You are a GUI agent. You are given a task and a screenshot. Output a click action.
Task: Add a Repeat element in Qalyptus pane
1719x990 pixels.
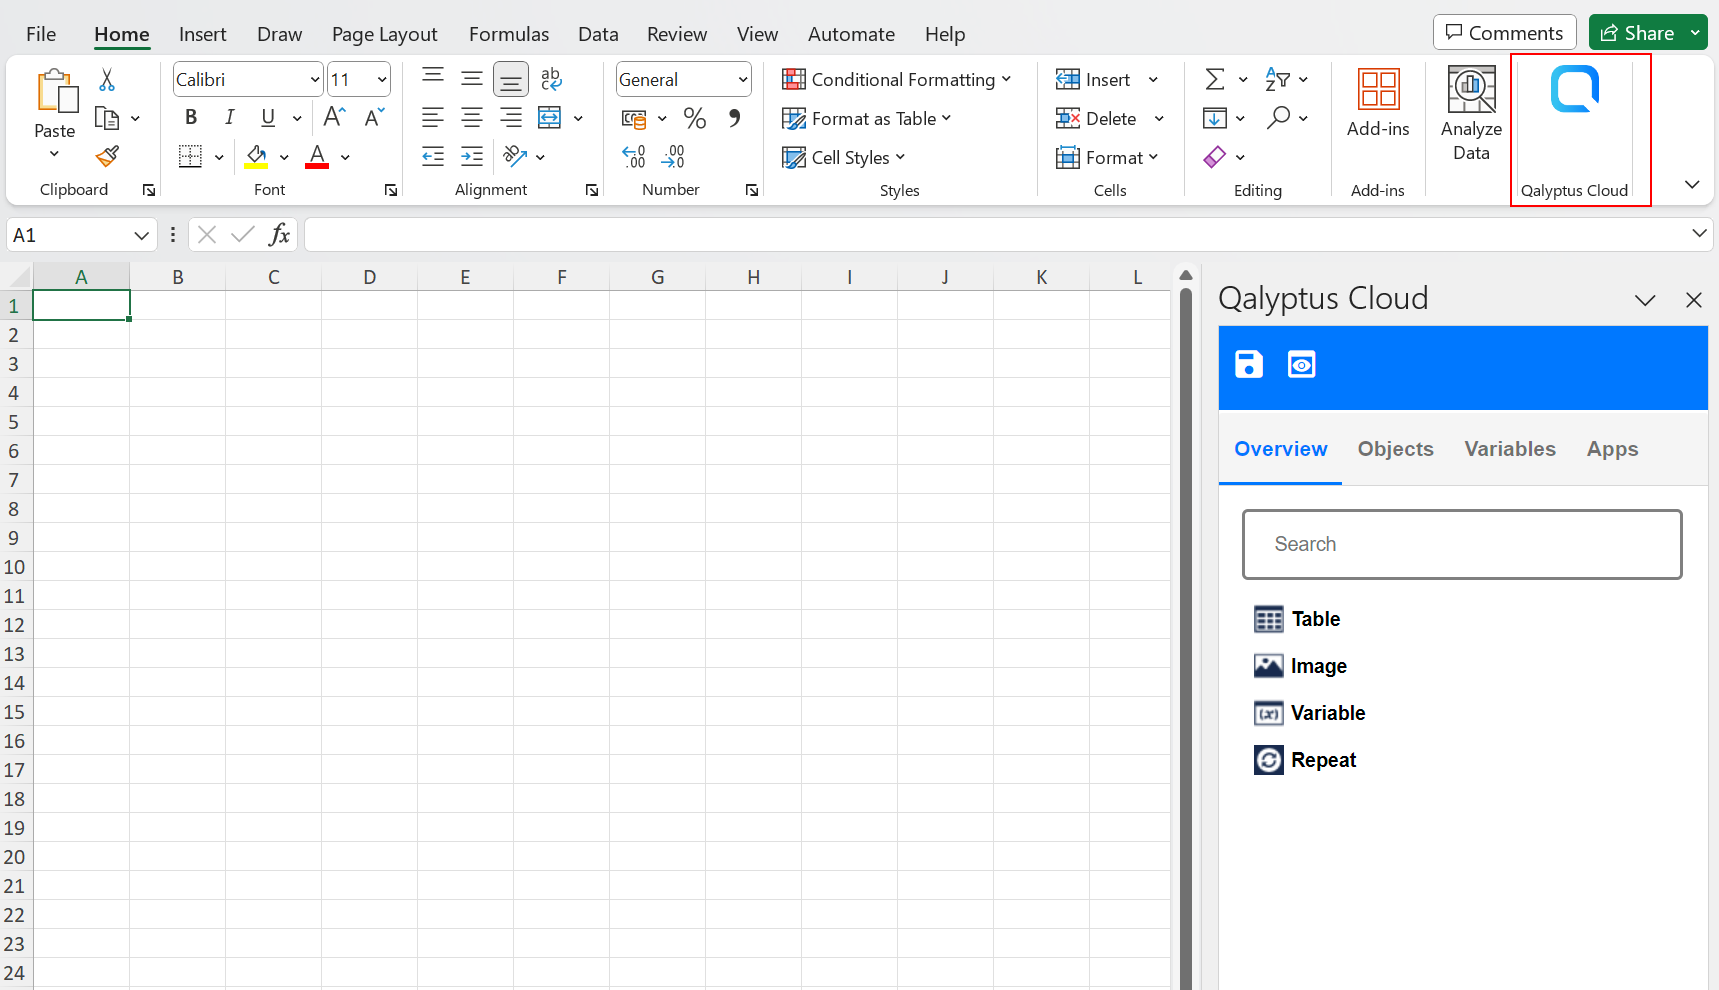(1323, 759)
